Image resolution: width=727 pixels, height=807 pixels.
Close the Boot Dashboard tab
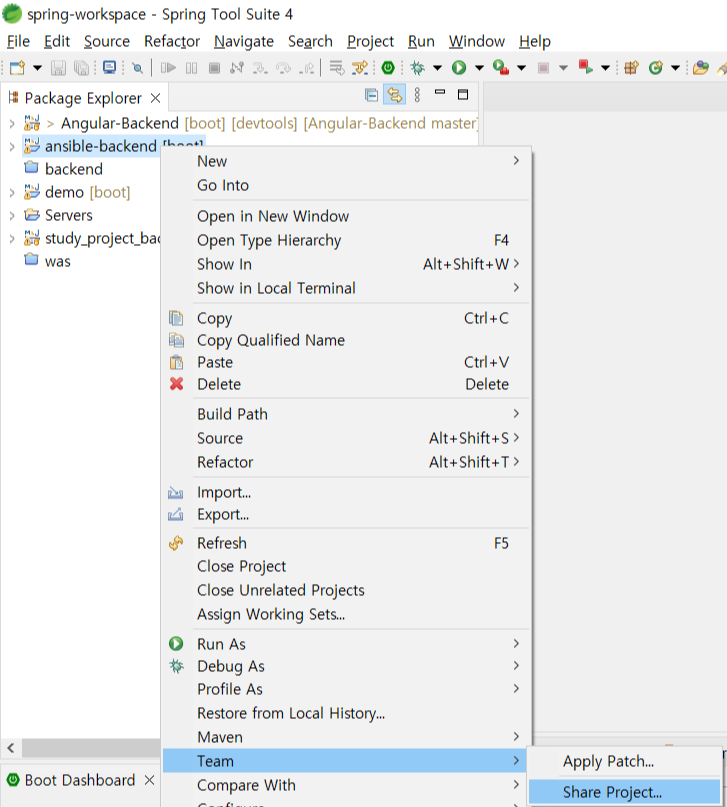click(149, 780)
